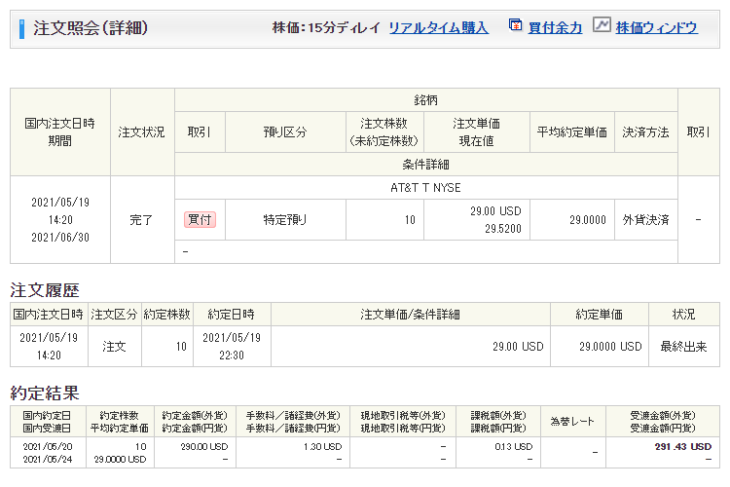Click the 外貨決済 settlement method cell

coord(644,219)
